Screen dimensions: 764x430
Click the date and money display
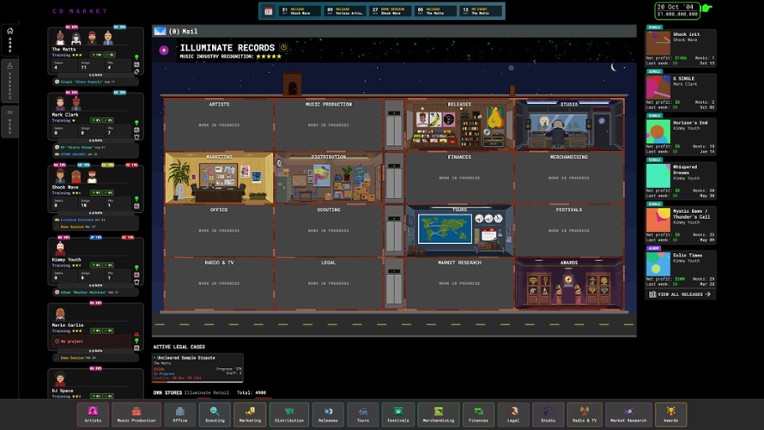[677, 11]
